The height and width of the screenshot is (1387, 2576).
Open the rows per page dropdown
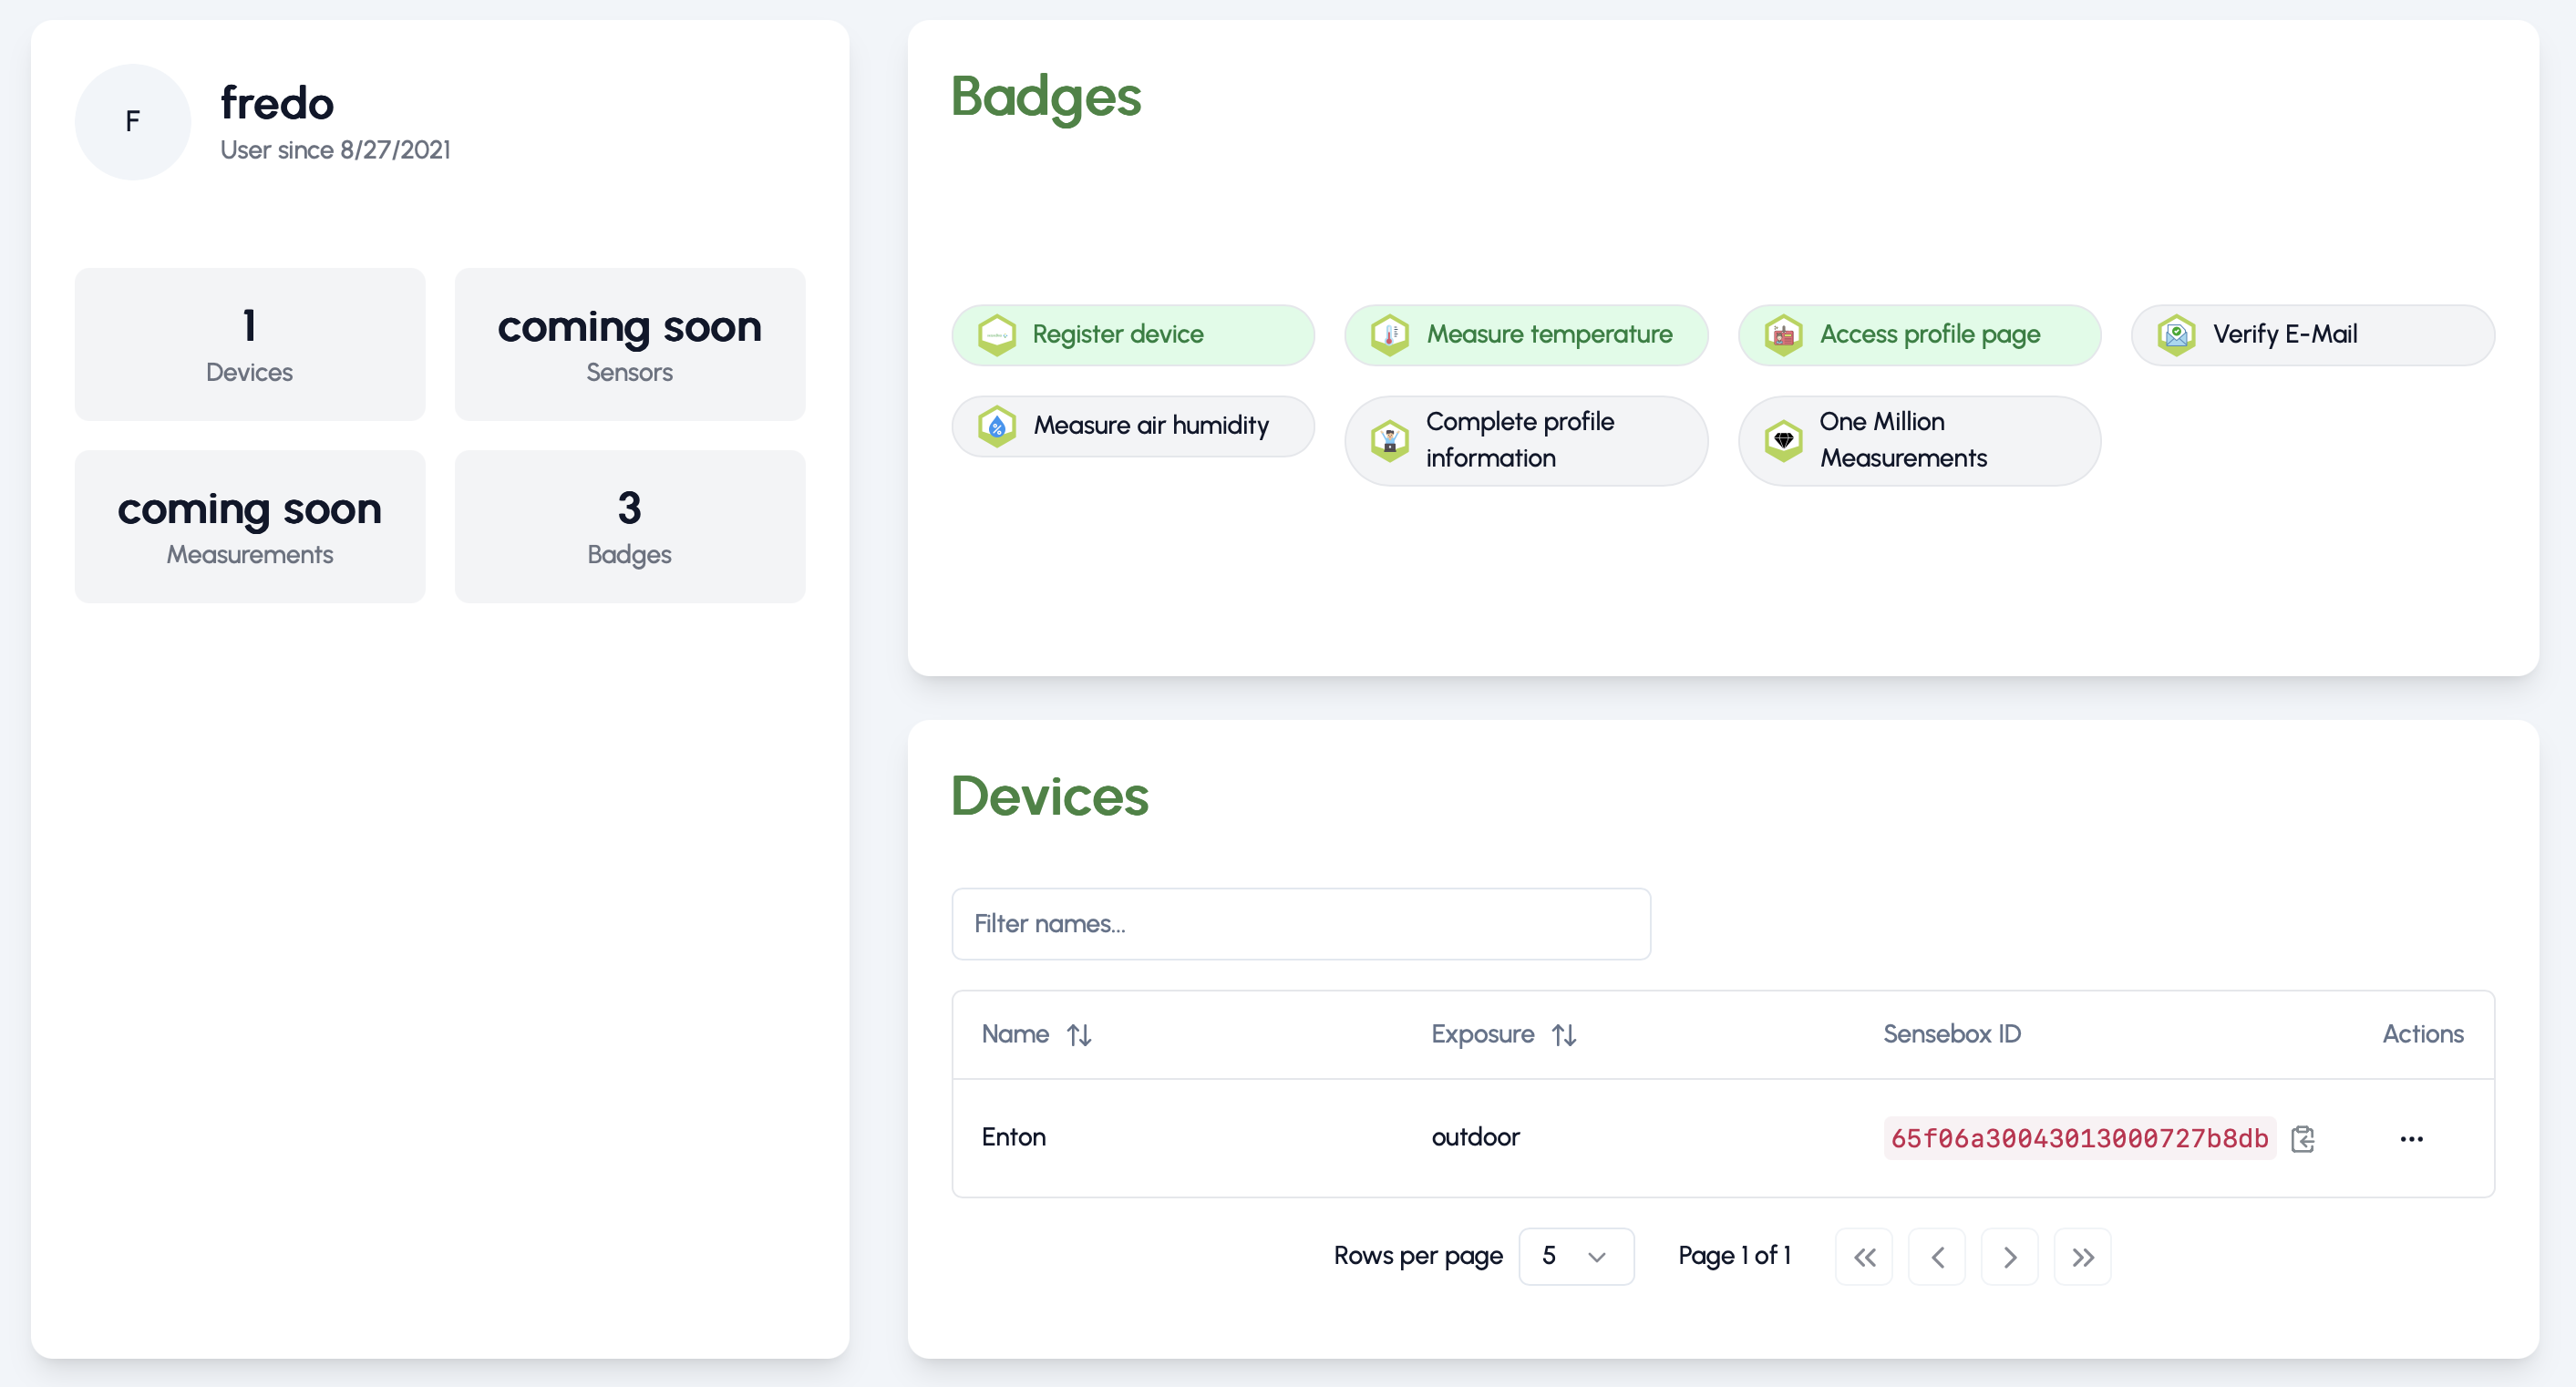1575,1256
